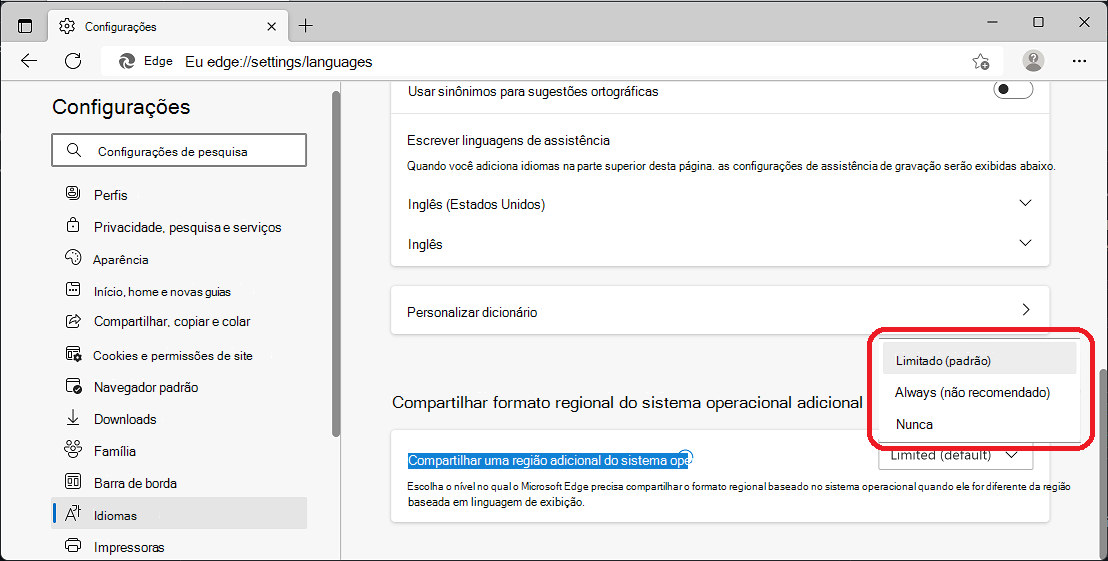This screenshot has width=1108, height=561.
Task: Open Compartilhar, copiar e colar section
Action: pyautogui.click(x=179, y=321)
